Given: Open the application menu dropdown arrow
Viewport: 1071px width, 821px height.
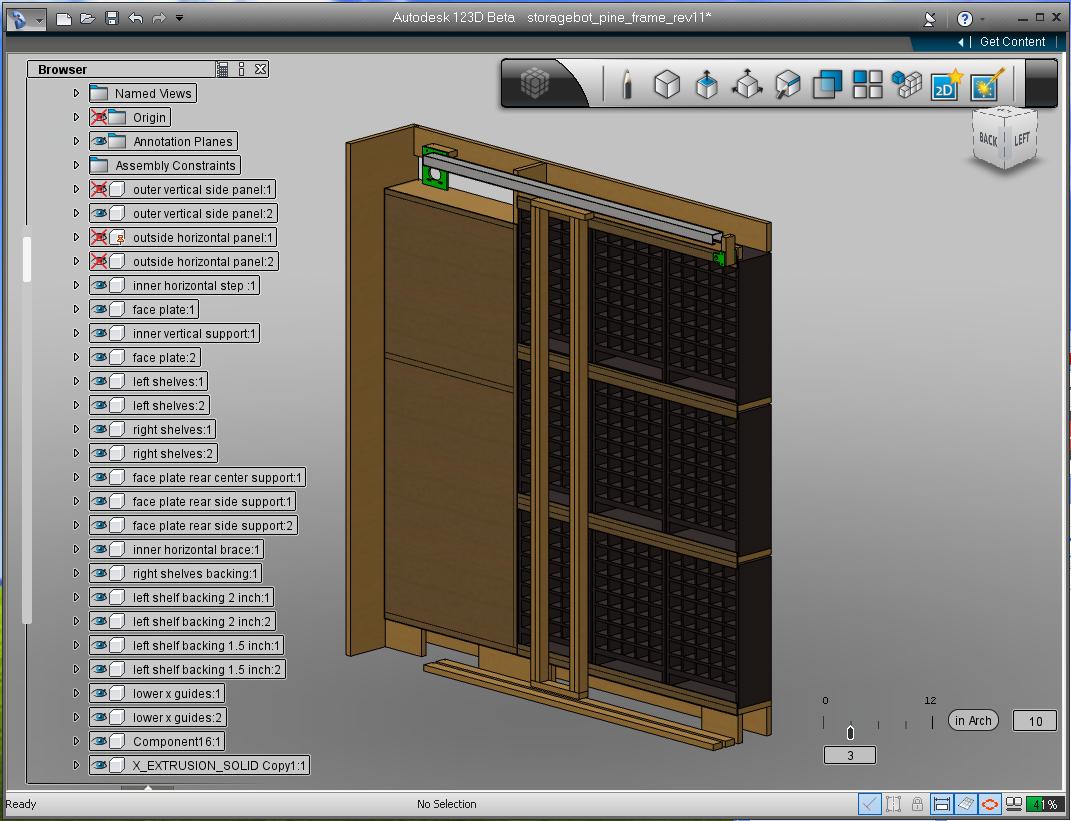Looking at the screenshot, I should [39, 19].
